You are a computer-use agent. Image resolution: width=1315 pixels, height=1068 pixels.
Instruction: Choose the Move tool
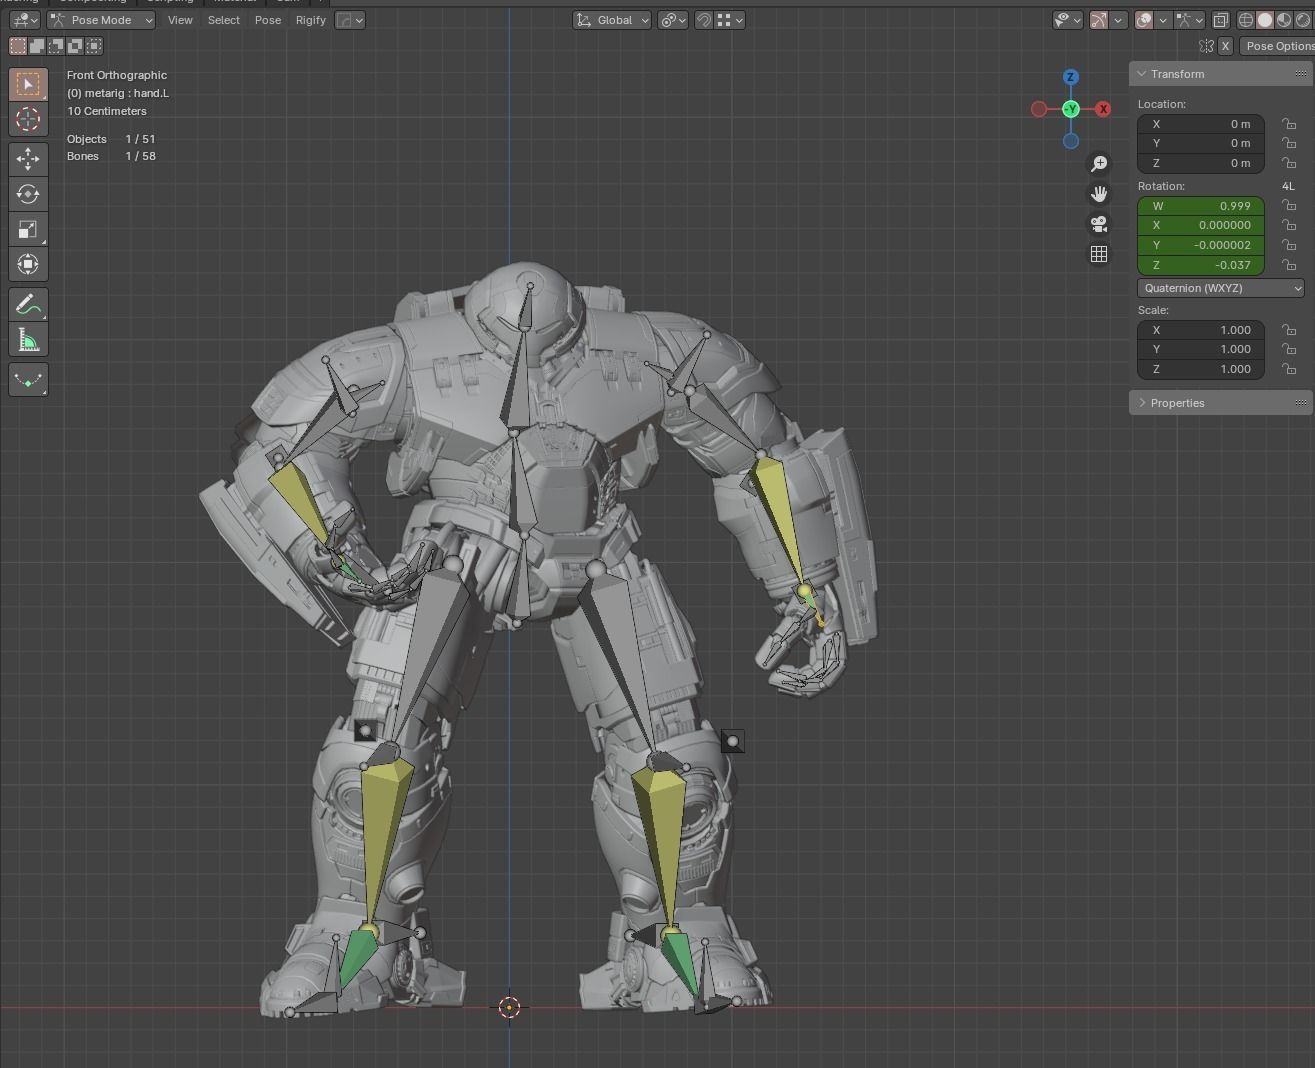point(28,158)
